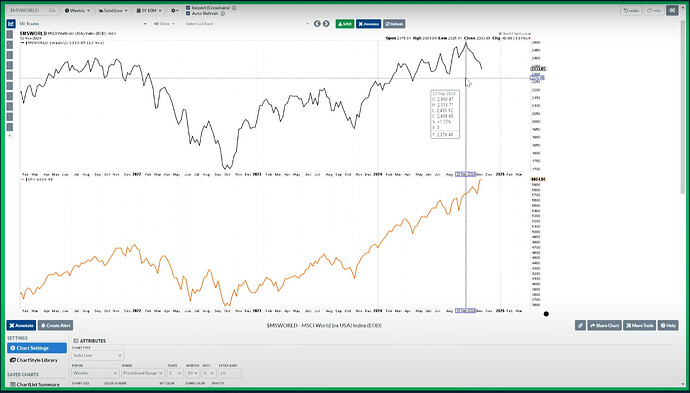Click the Extra Bars input field
This screenshot has width=690, height=393.
pyautogui.click(x=230, y=373)
